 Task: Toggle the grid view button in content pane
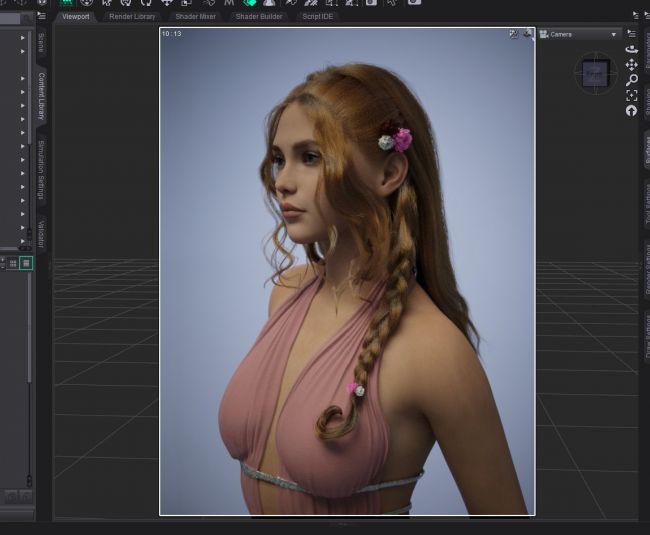[x=13, y=263]
